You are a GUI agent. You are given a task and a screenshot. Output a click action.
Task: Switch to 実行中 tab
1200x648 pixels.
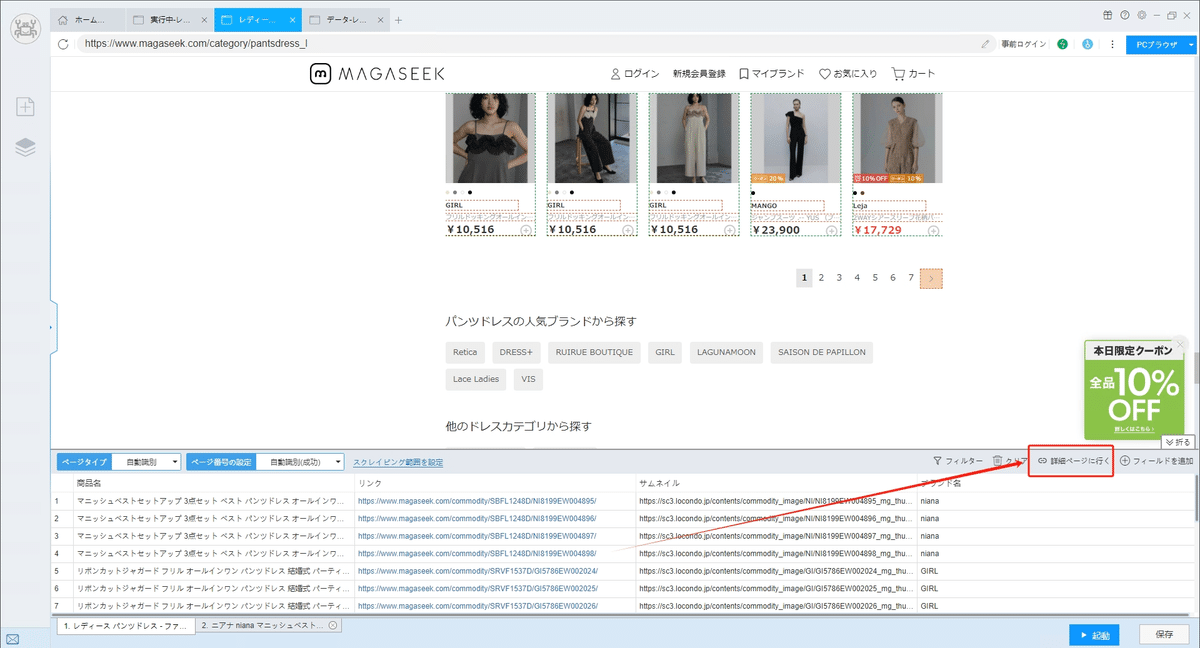[x=170, y=20]
